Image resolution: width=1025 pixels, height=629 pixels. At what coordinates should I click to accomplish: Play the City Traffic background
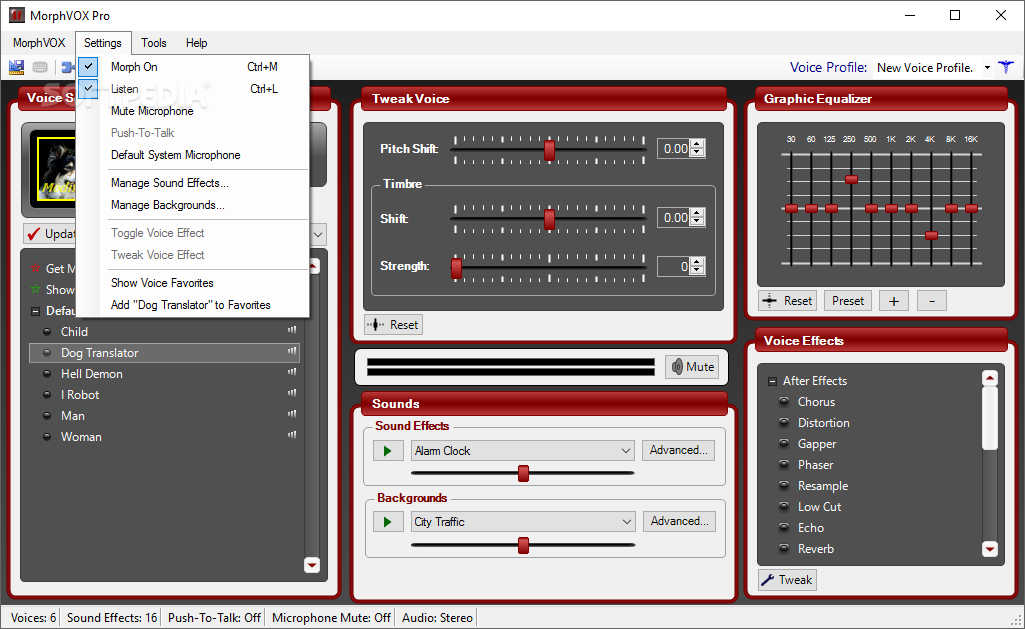tap(388, 522)
